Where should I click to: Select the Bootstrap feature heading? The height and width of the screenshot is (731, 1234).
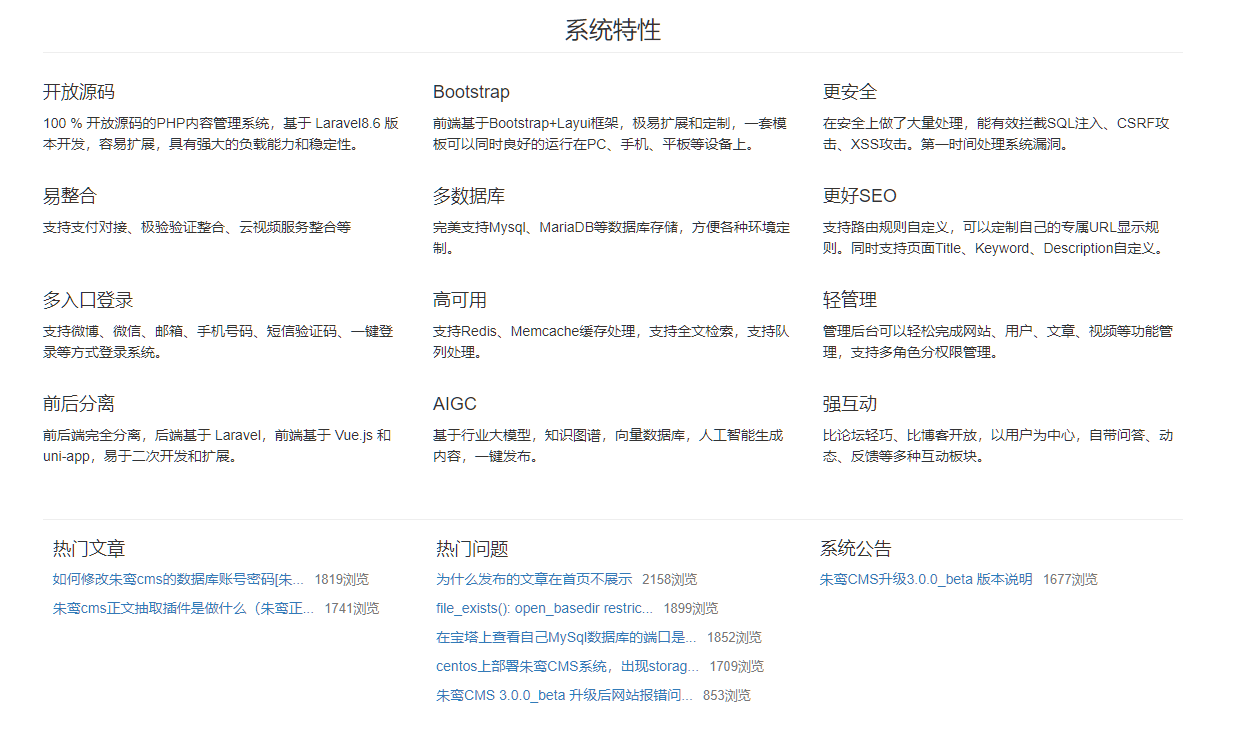(471, 92)
